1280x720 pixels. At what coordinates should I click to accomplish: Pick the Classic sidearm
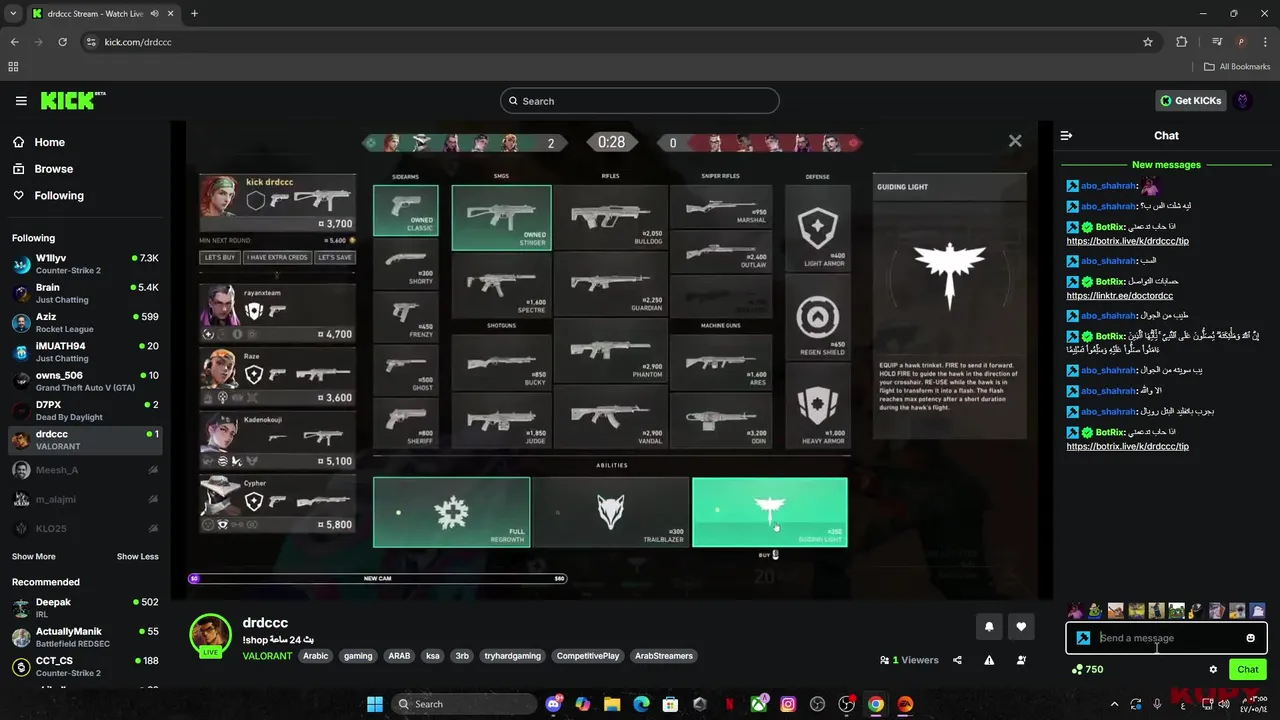coord(406,210)
